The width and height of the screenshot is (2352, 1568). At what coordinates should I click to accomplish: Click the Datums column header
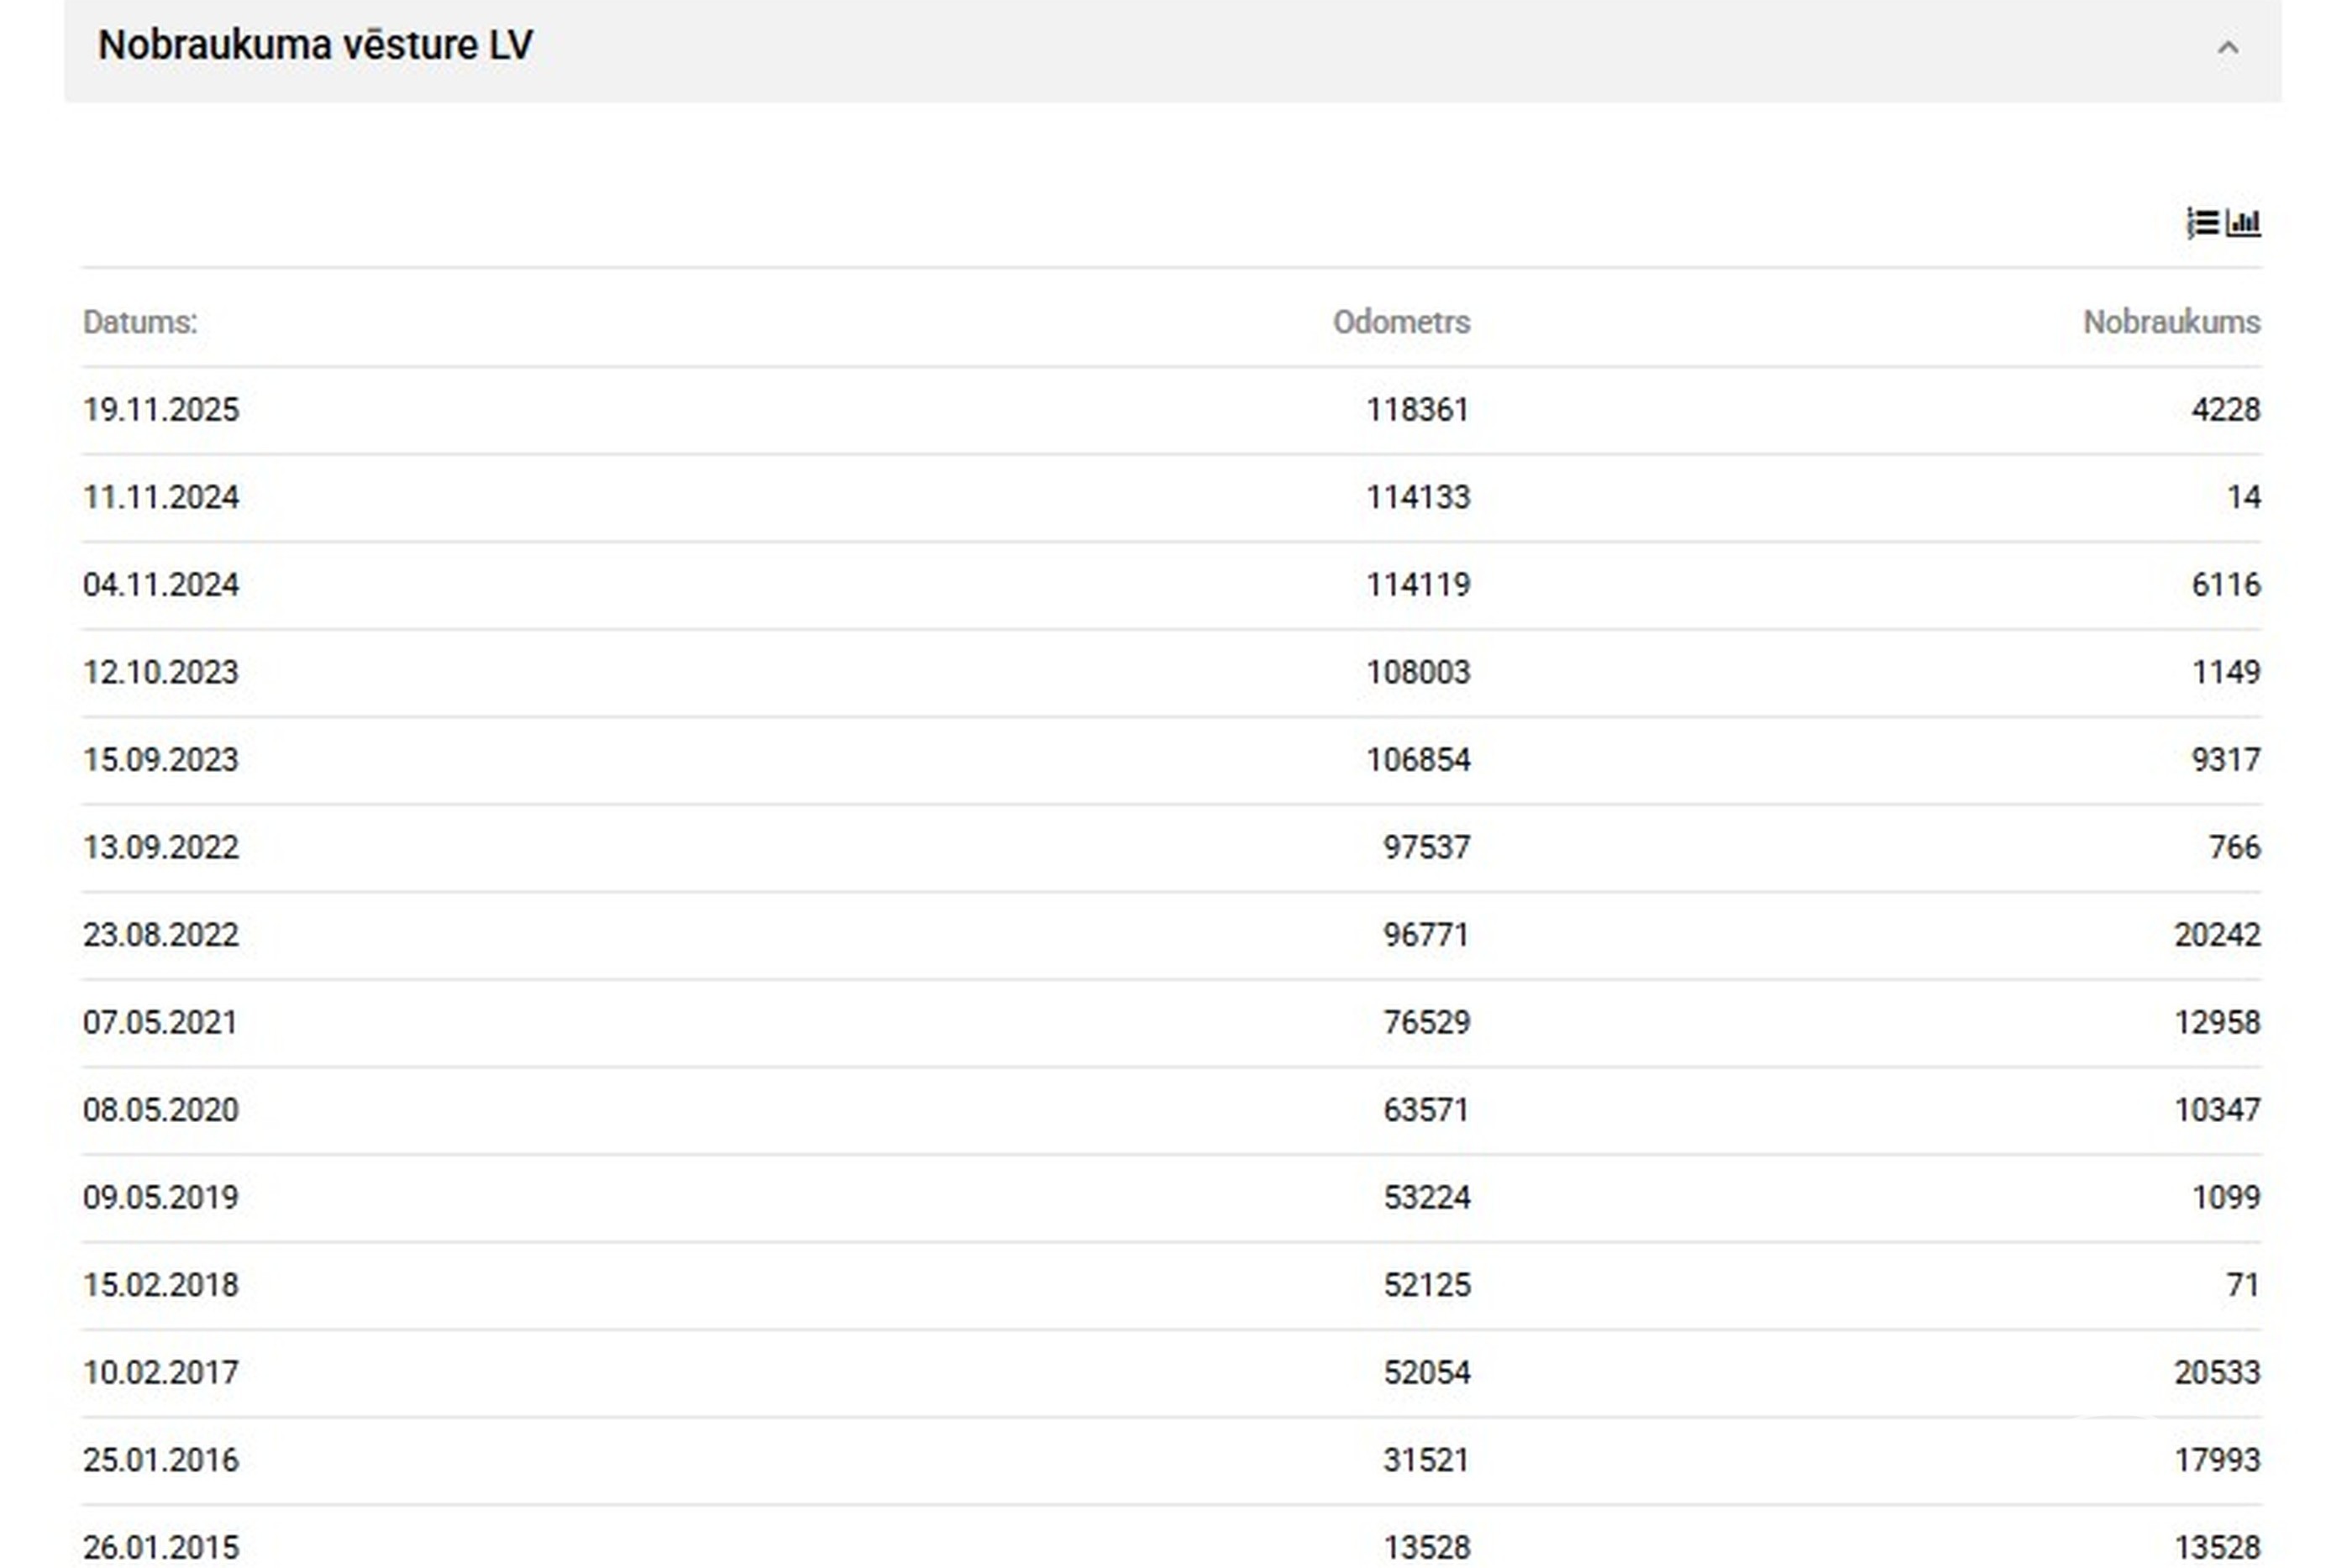[140, 322]
